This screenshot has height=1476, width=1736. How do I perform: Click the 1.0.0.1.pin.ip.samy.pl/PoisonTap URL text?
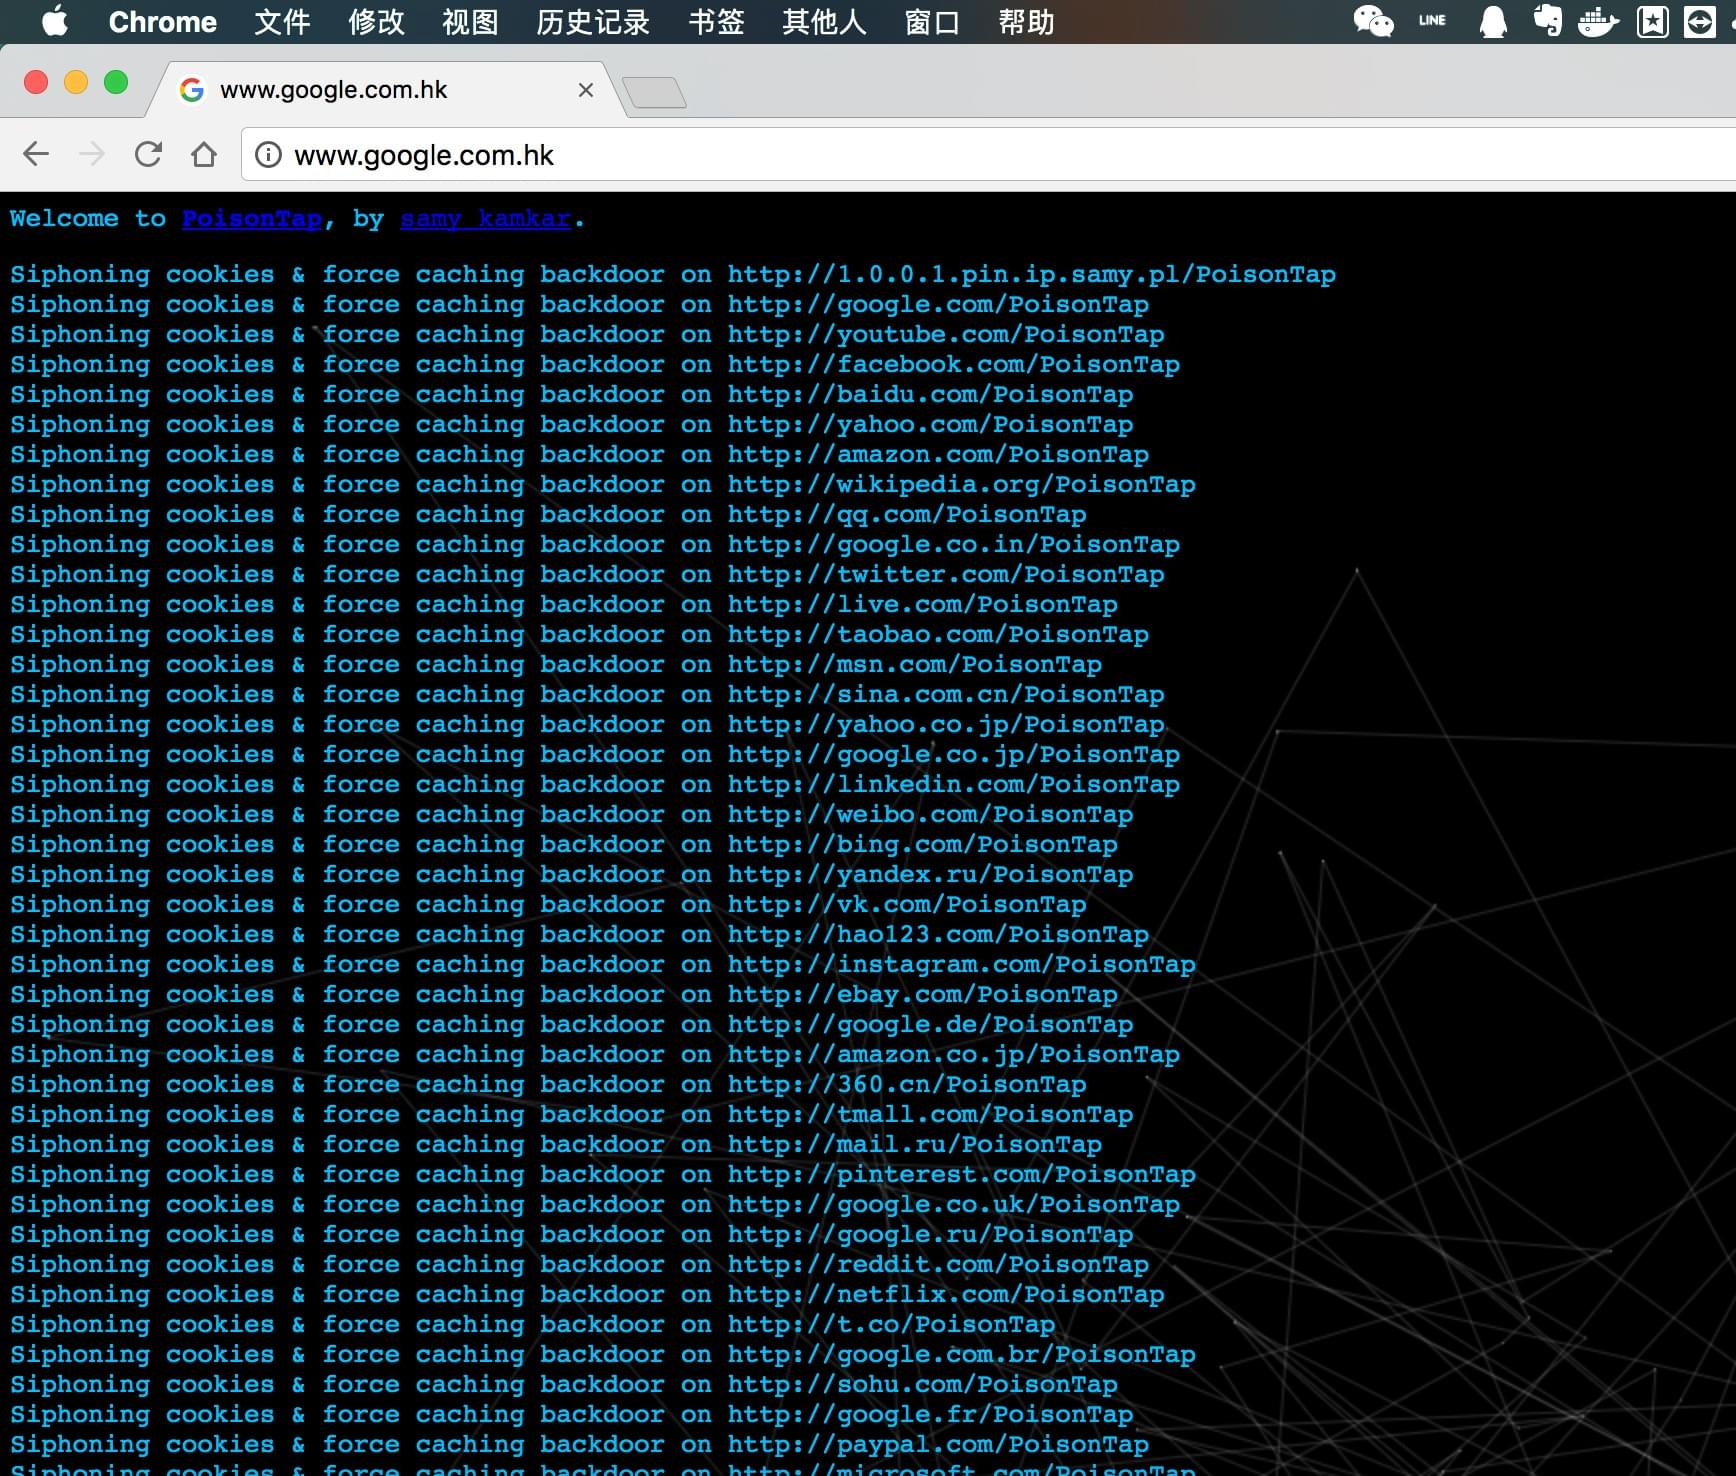(x=1031, y=274)
